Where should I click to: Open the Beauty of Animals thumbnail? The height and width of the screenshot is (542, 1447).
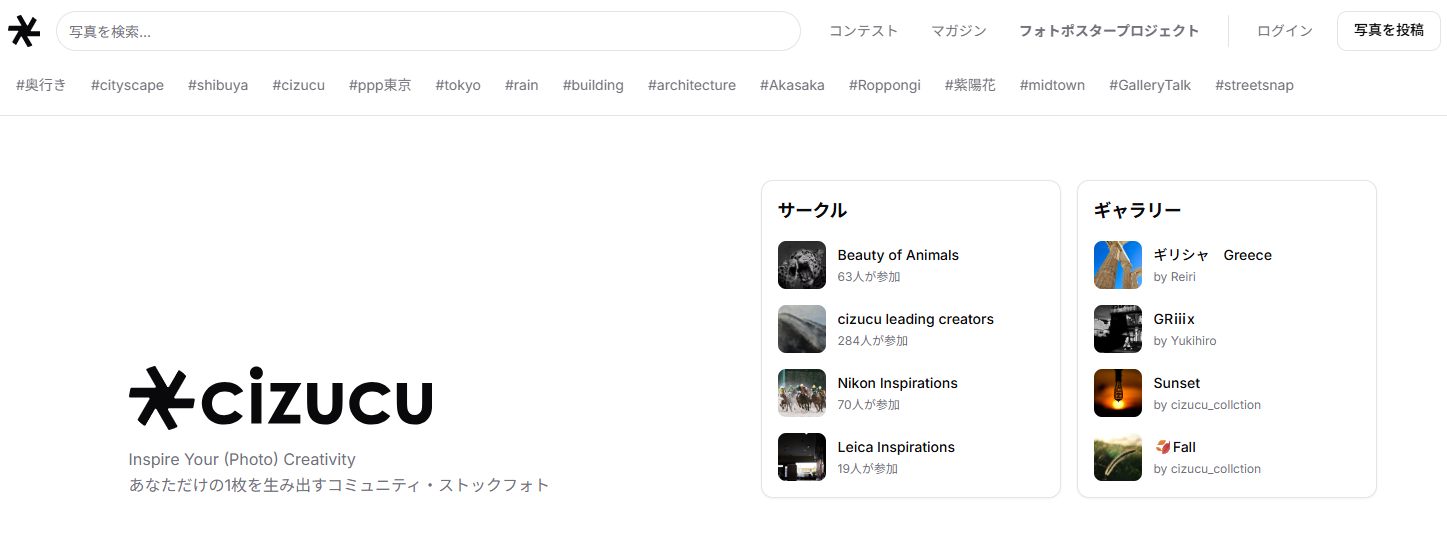802,265
